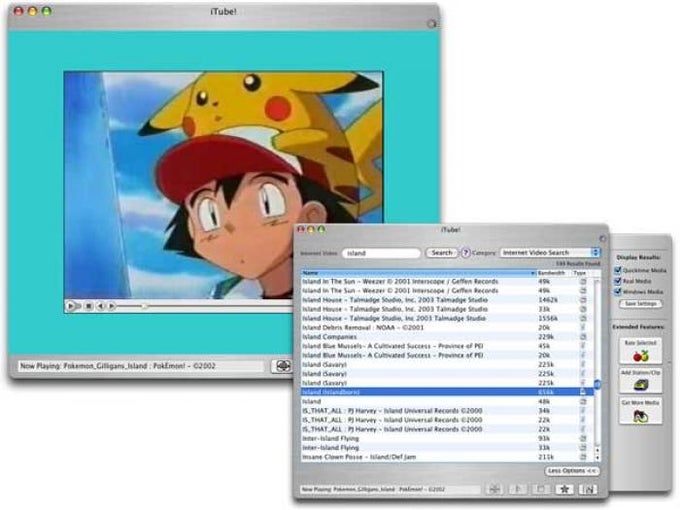The width and height of the screenshot is (680, 510).
Task: Click the star favorites button in bottom toolbar
Action: coord(564,489)
